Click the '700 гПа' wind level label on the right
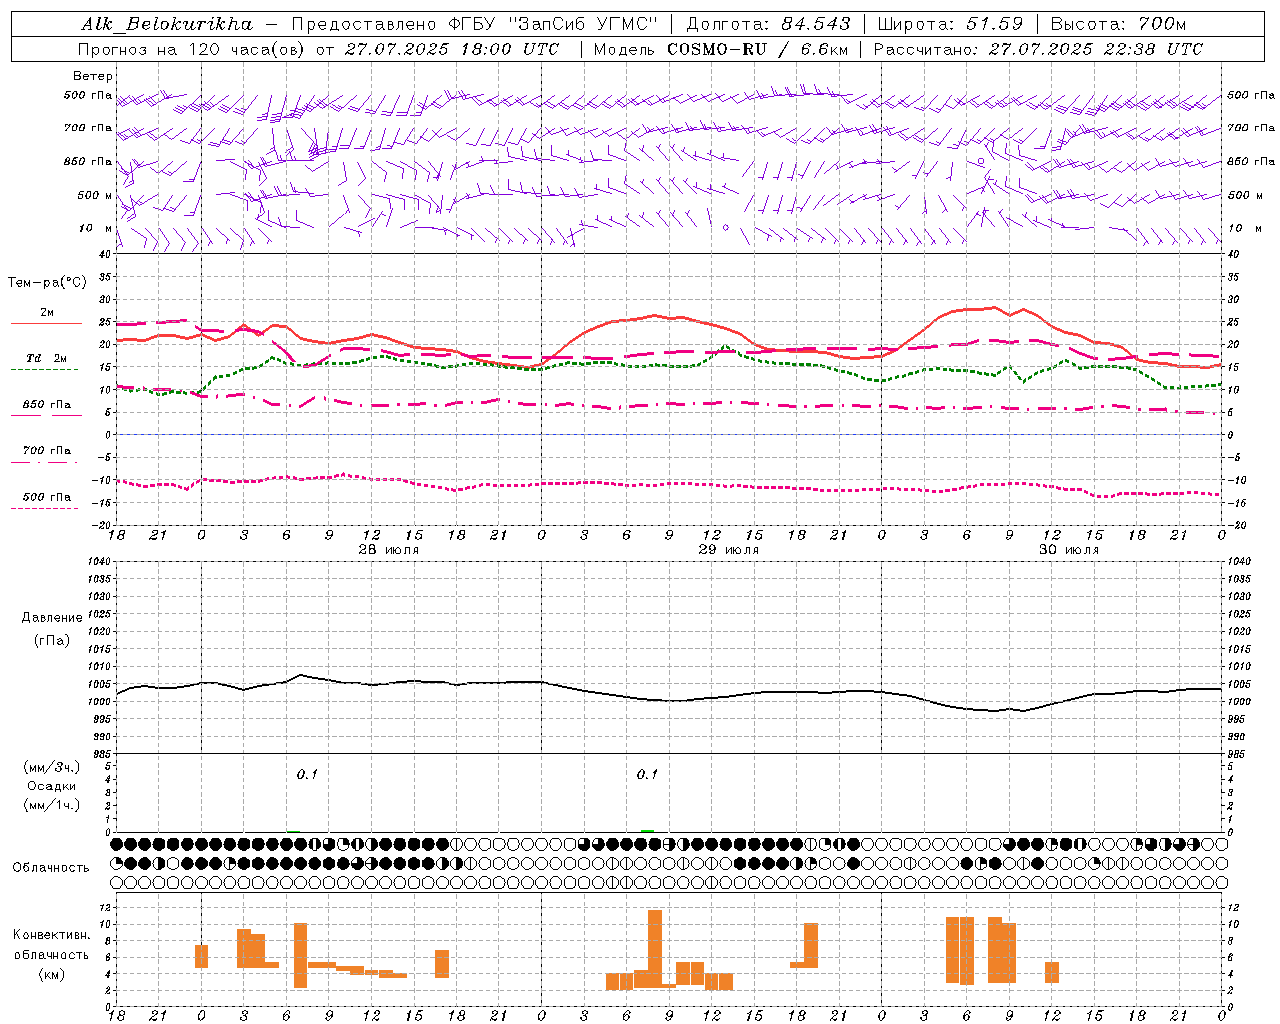 point(1251,128)
